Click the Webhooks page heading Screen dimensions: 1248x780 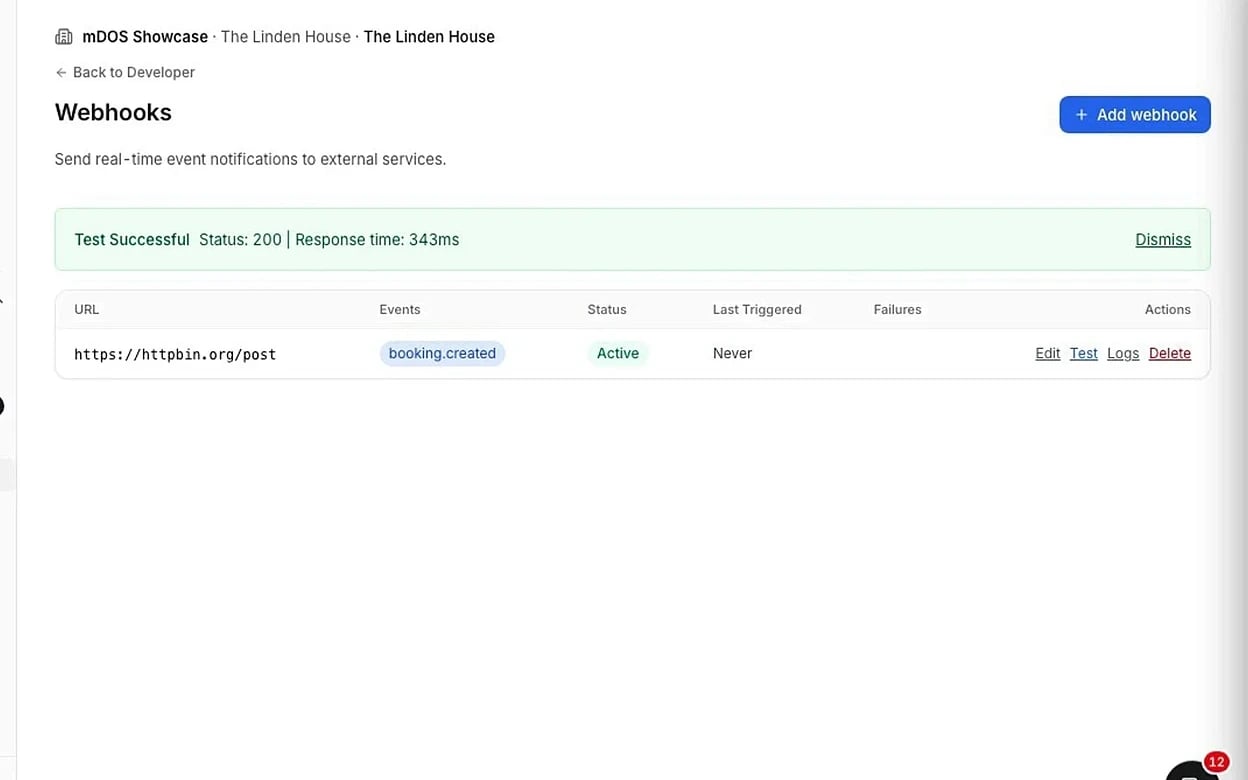(x=113, y=112)
